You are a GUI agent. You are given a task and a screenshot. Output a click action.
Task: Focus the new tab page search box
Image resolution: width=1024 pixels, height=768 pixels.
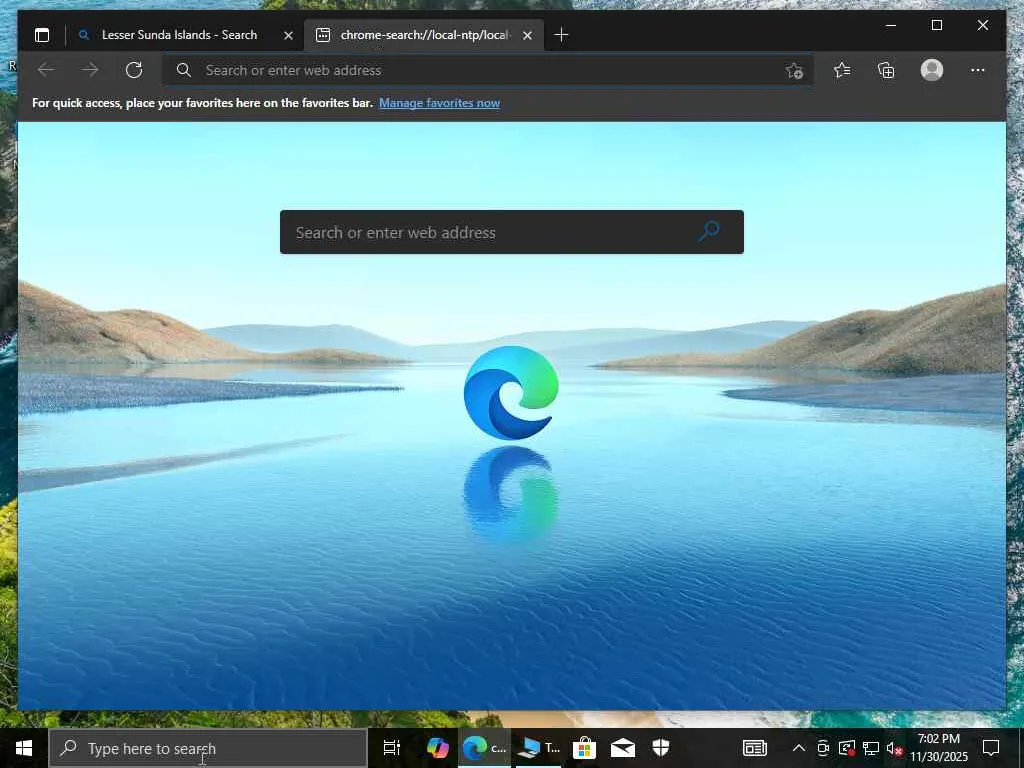[x=512, y=232]
